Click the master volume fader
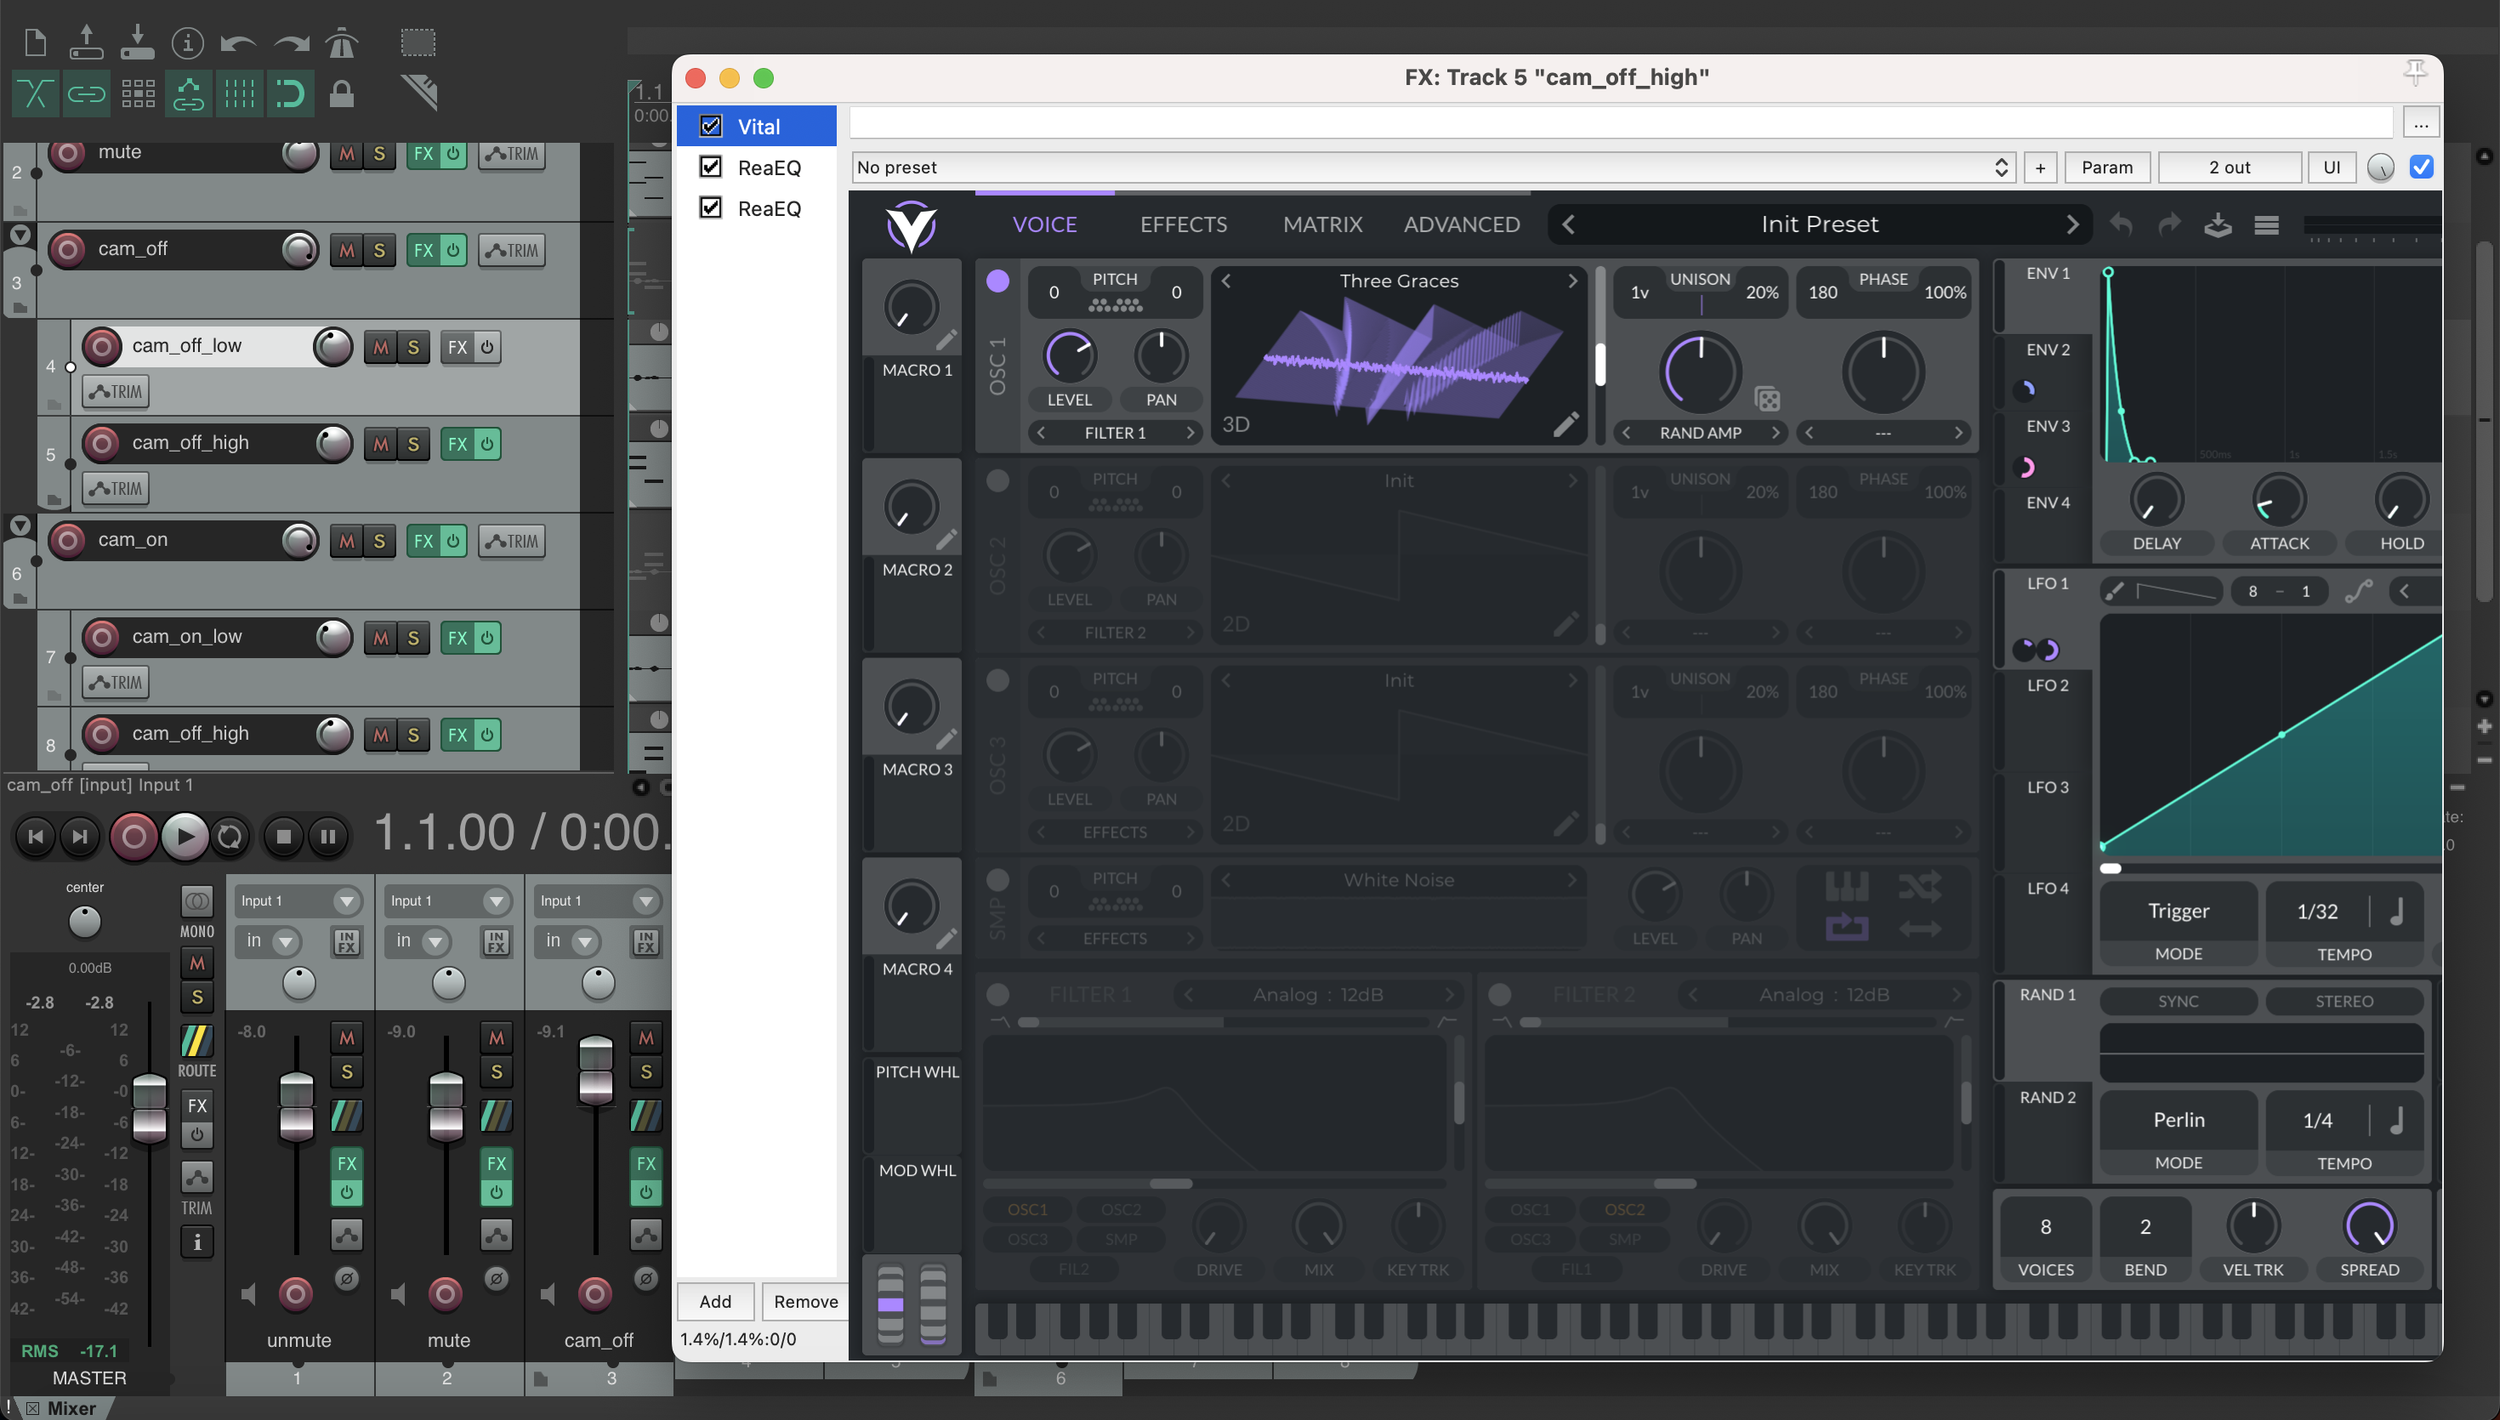This screenshot has height=1420, width=2500. click(149, 1108)
